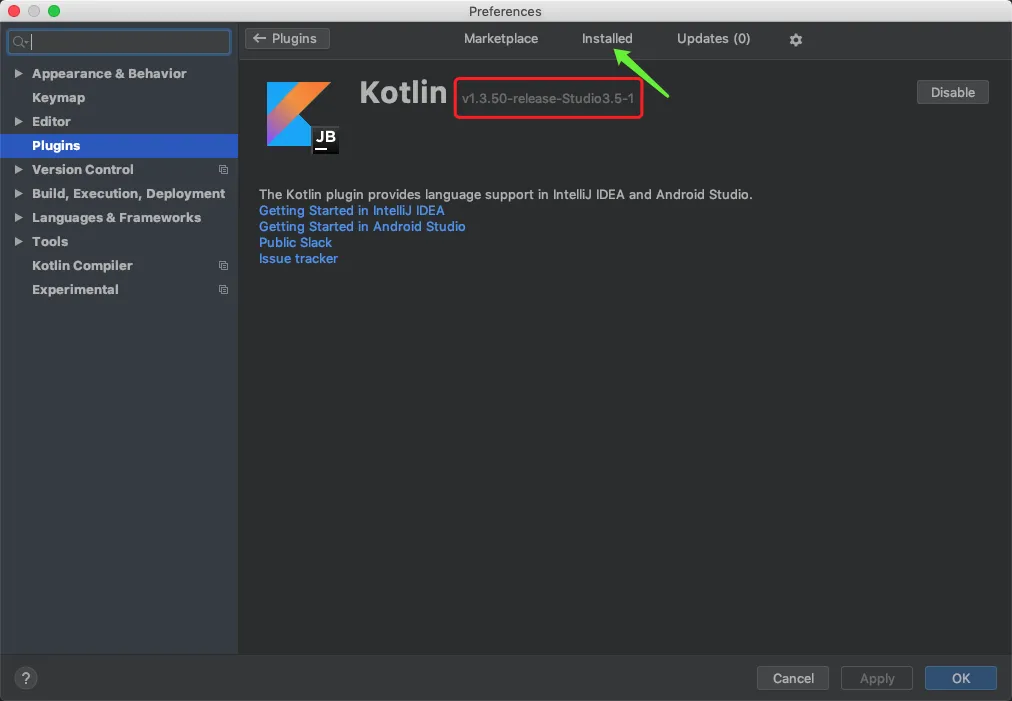
Task: Expand the Version Control arrow
Action: (x=19, y=169)
